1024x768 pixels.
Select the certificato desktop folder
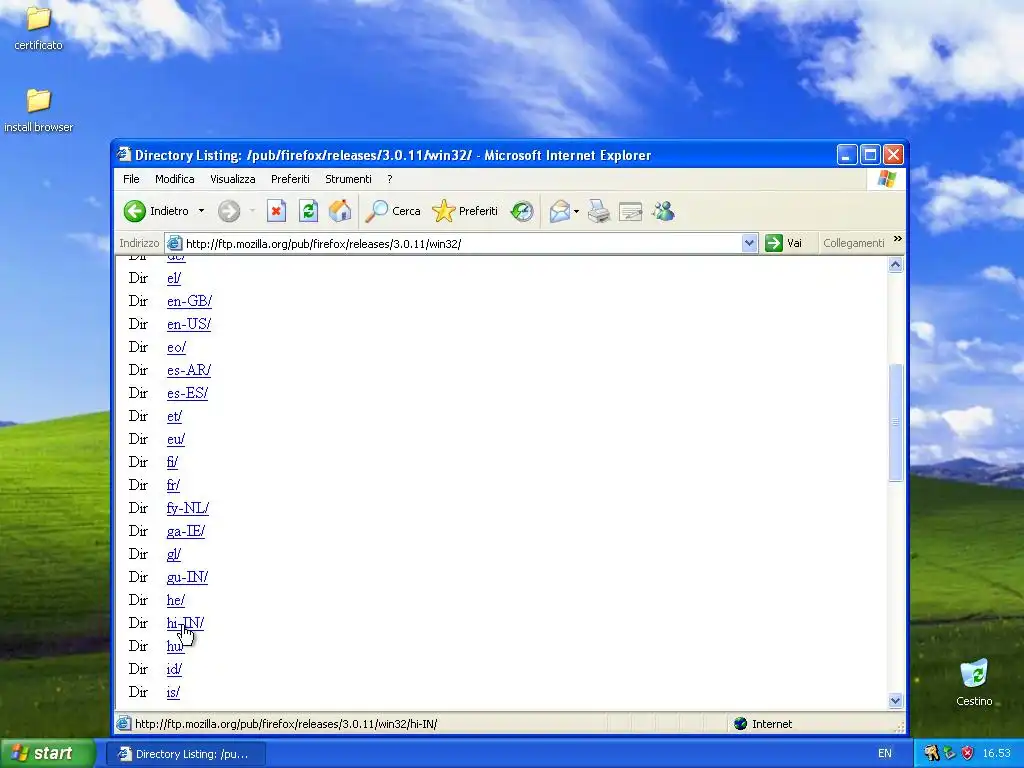[39, 28]
